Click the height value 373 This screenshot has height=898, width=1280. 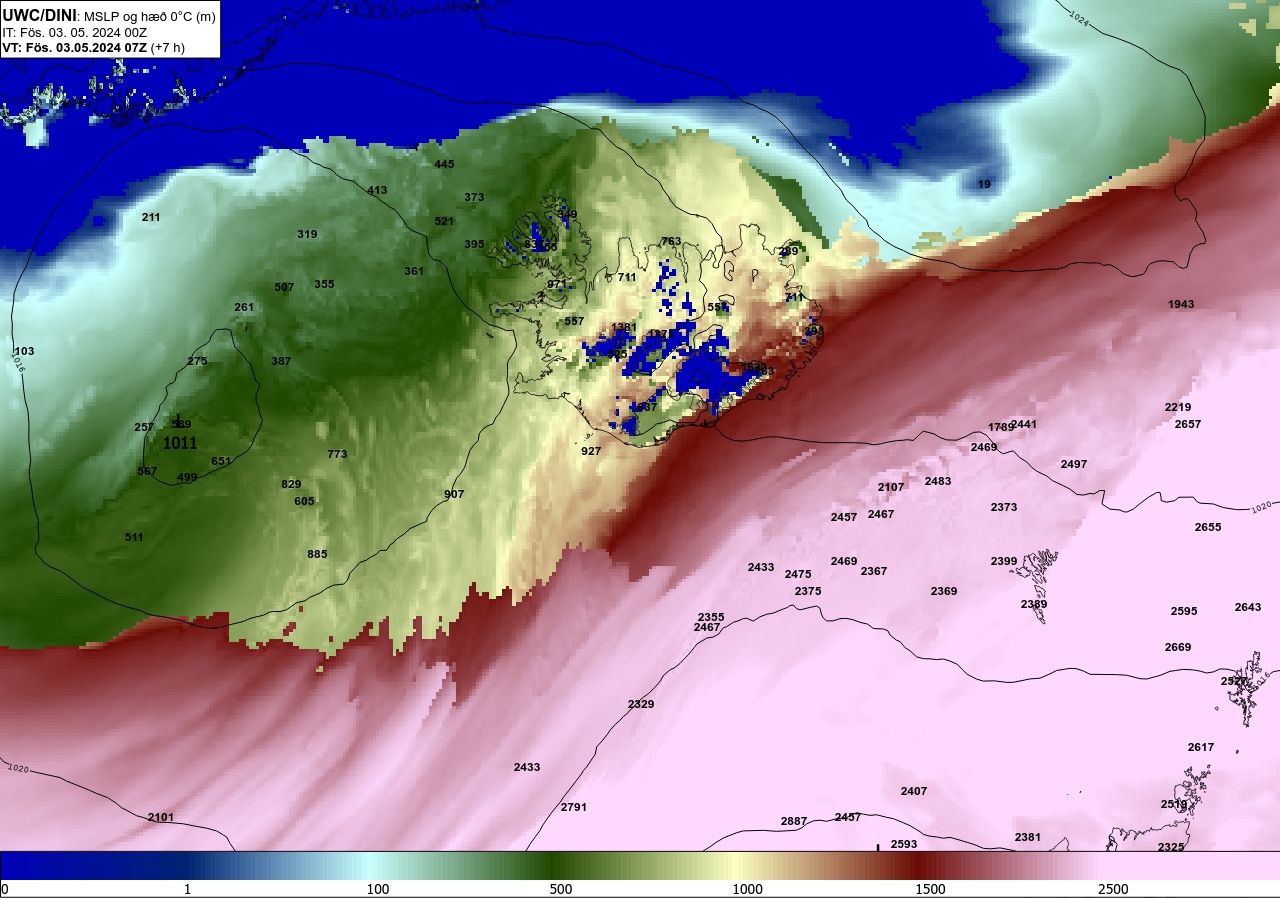[474, 197]
